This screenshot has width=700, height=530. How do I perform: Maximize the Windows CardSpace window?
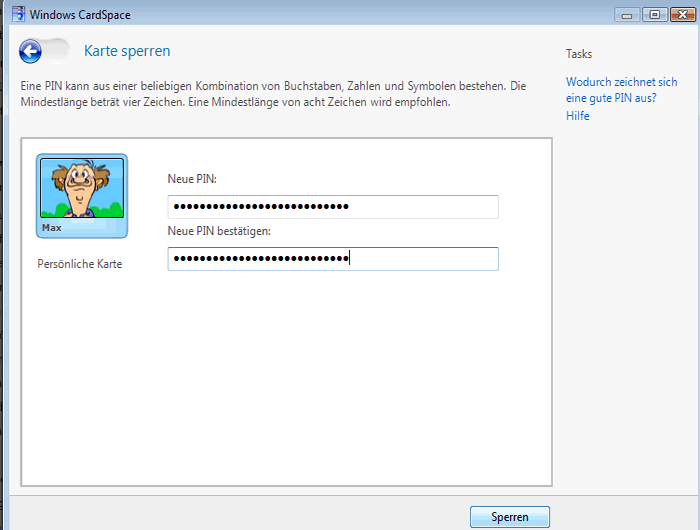click(x=654, y=15)
